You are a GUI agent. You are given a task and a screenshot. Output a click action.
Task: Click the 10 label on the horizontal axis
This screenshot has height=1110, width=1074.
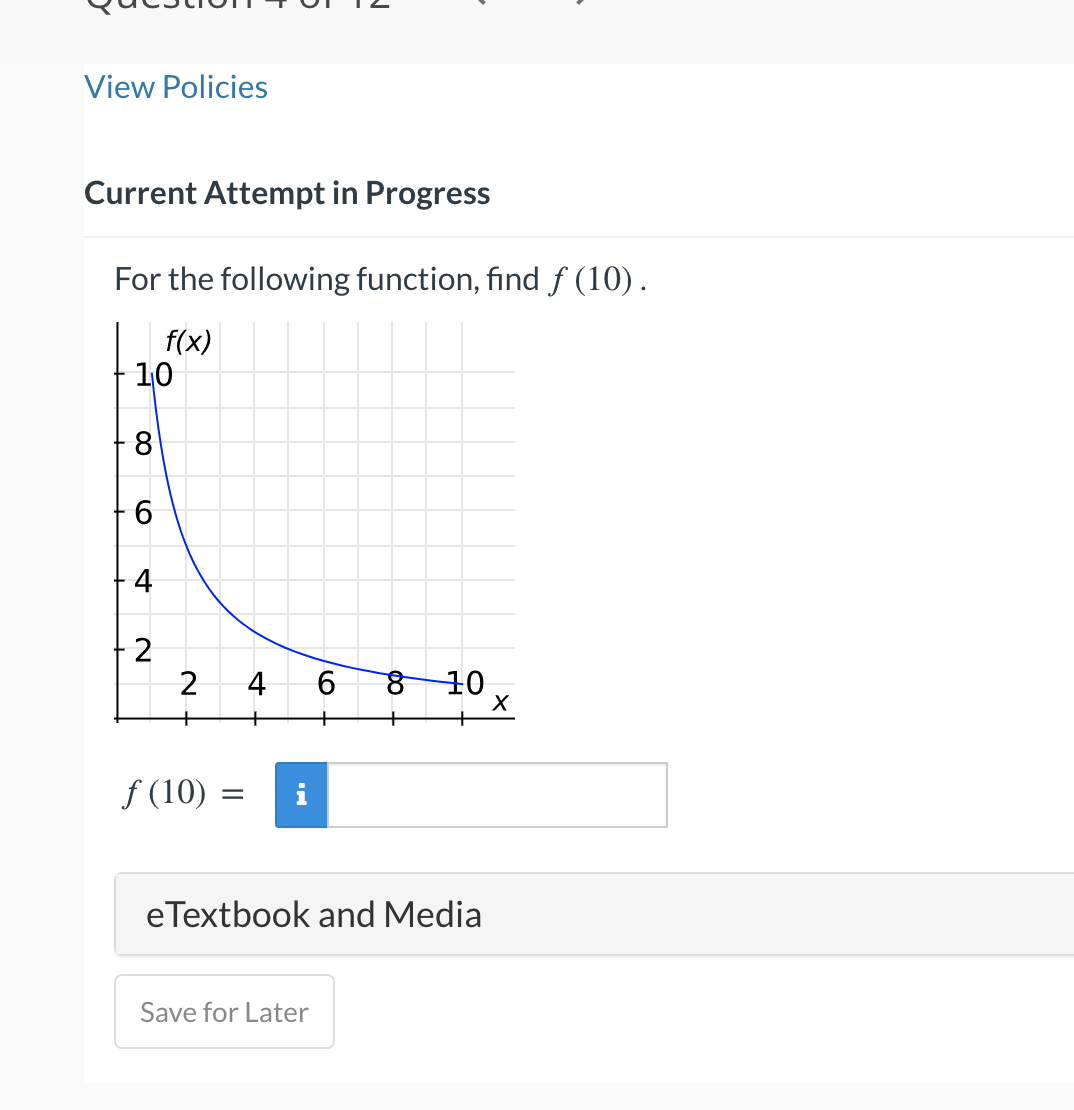[x=464, y=683]
